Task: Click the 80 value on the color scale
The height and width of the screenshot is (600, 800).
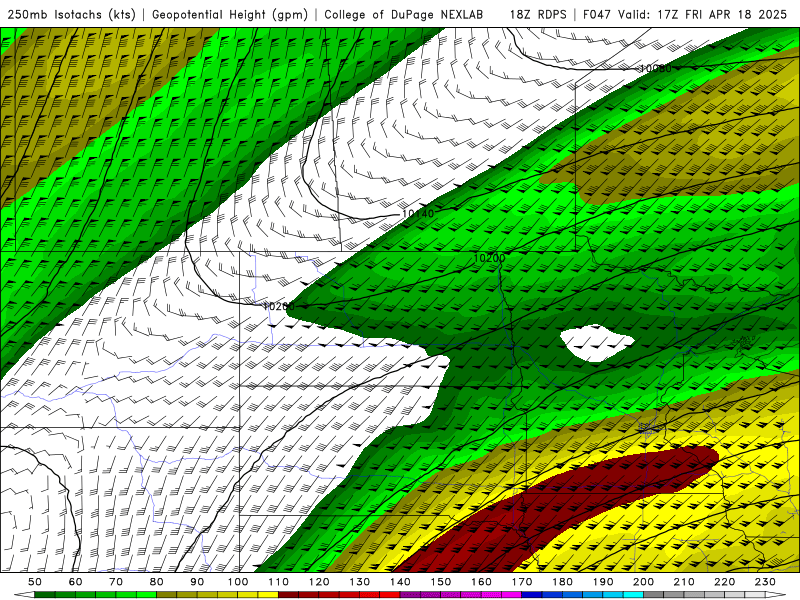Action: (x=157, y=582)
